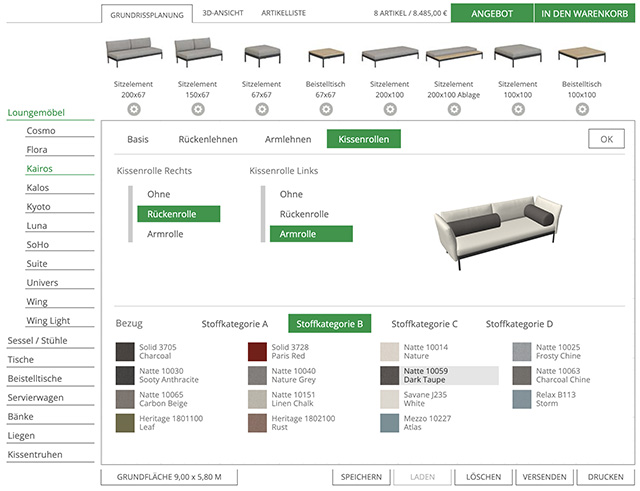Image resolution: width=640 pixels, height=491 pixels.
Task: Select Kyoto in the Loungemöbel list
Action: [40, 206]
